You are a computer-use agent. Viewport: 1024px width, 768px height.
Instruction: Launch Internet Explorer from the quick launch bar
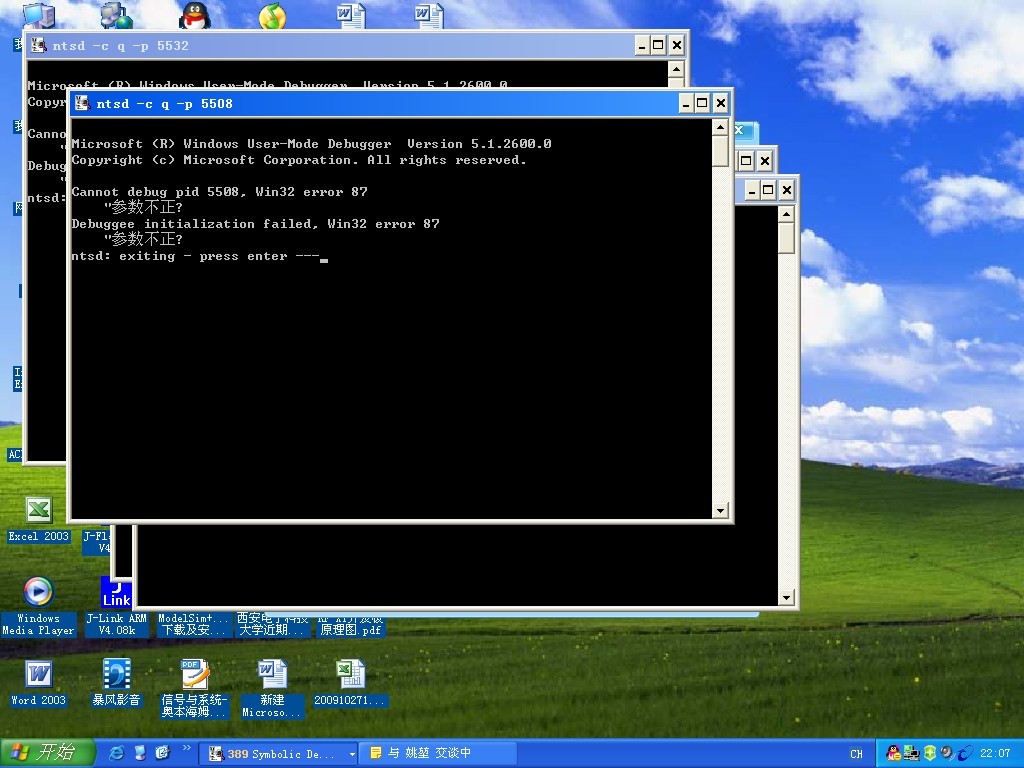point(117,753)
